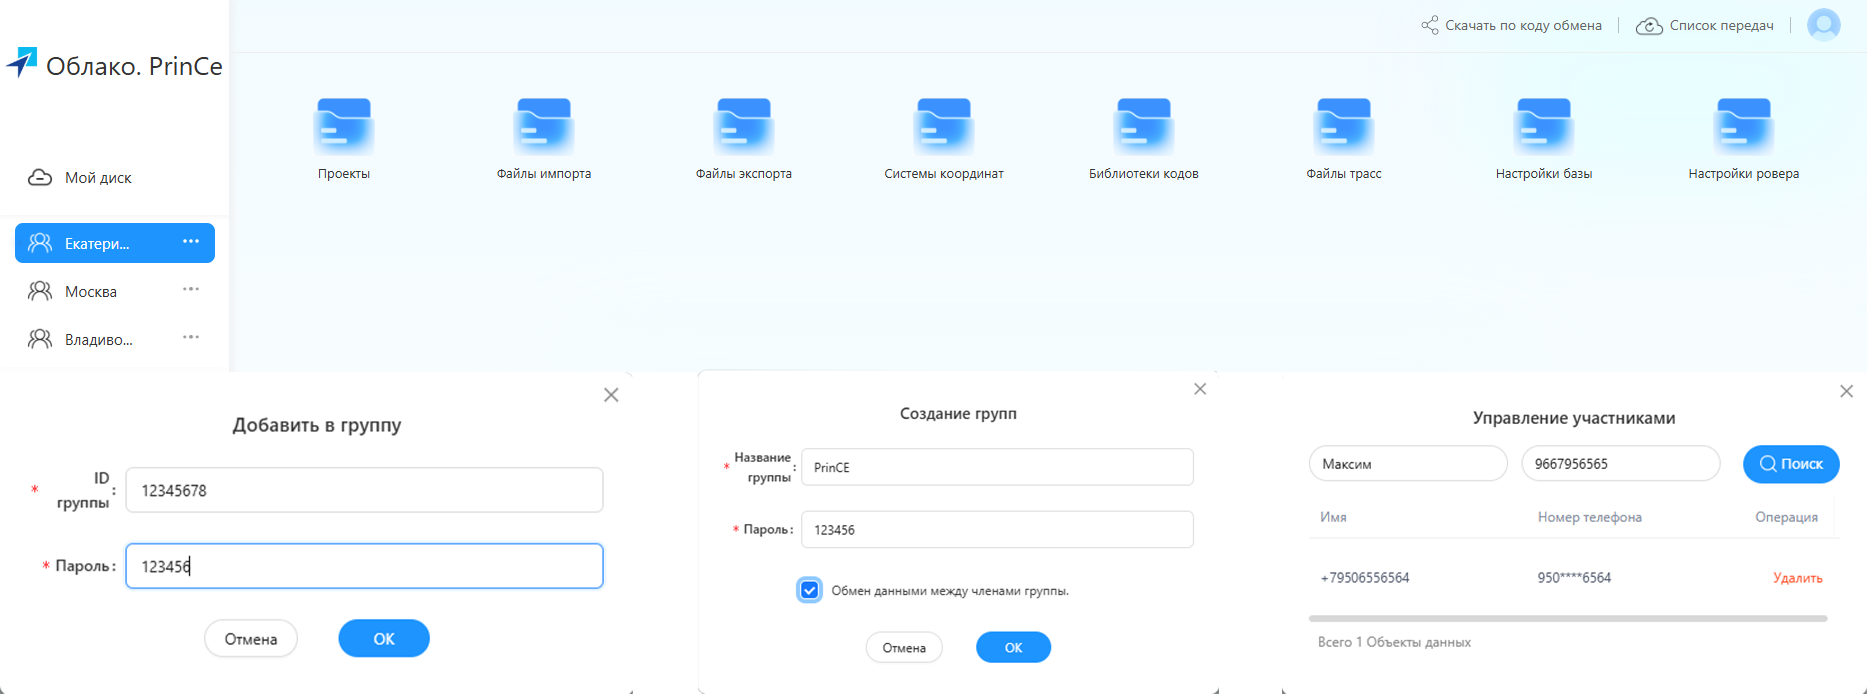Click the horizontal scrollbar in members table

(x=1567, y=619)
